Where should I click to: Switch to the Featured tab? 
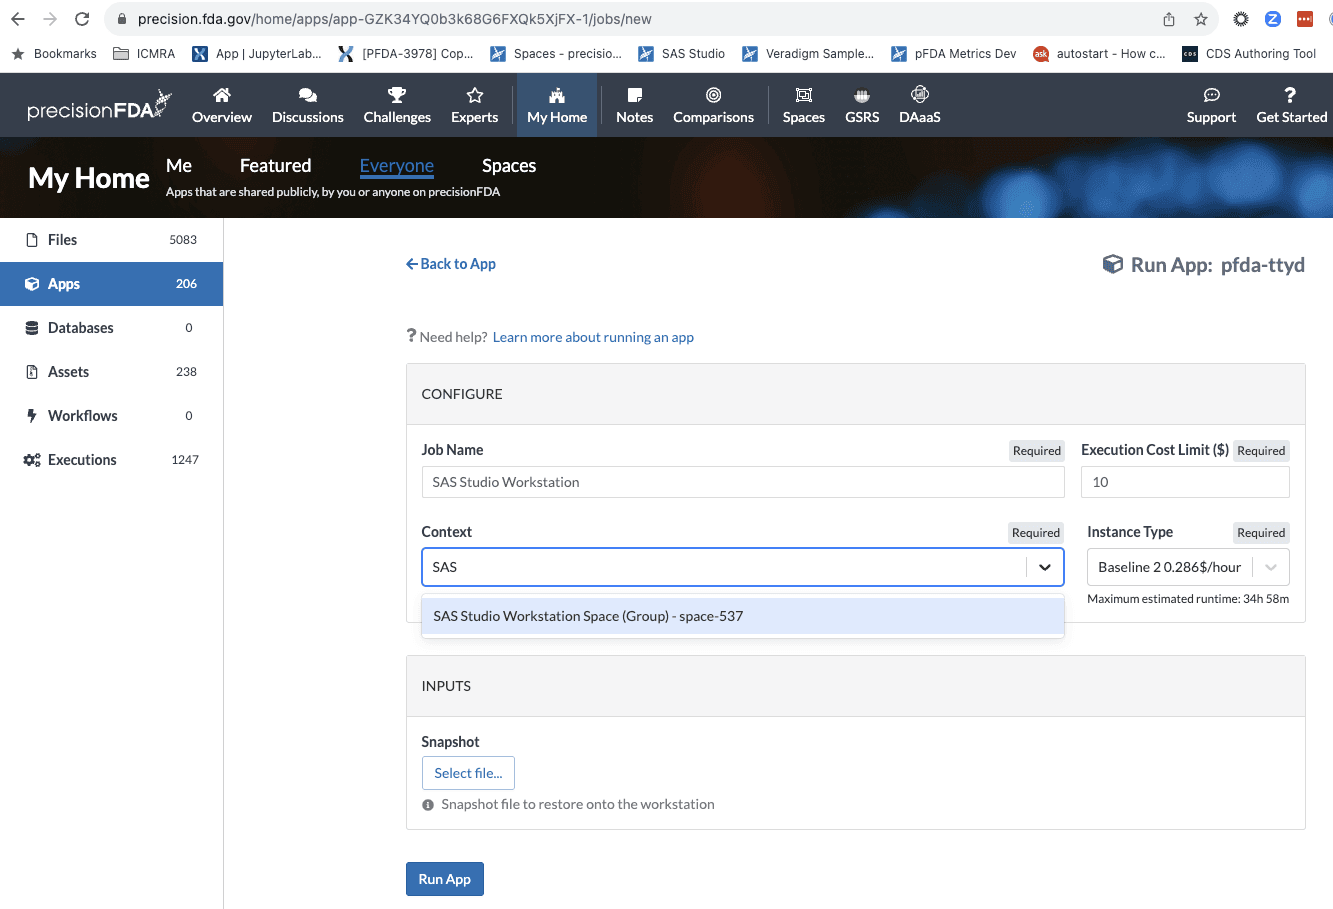click(275, 166)
